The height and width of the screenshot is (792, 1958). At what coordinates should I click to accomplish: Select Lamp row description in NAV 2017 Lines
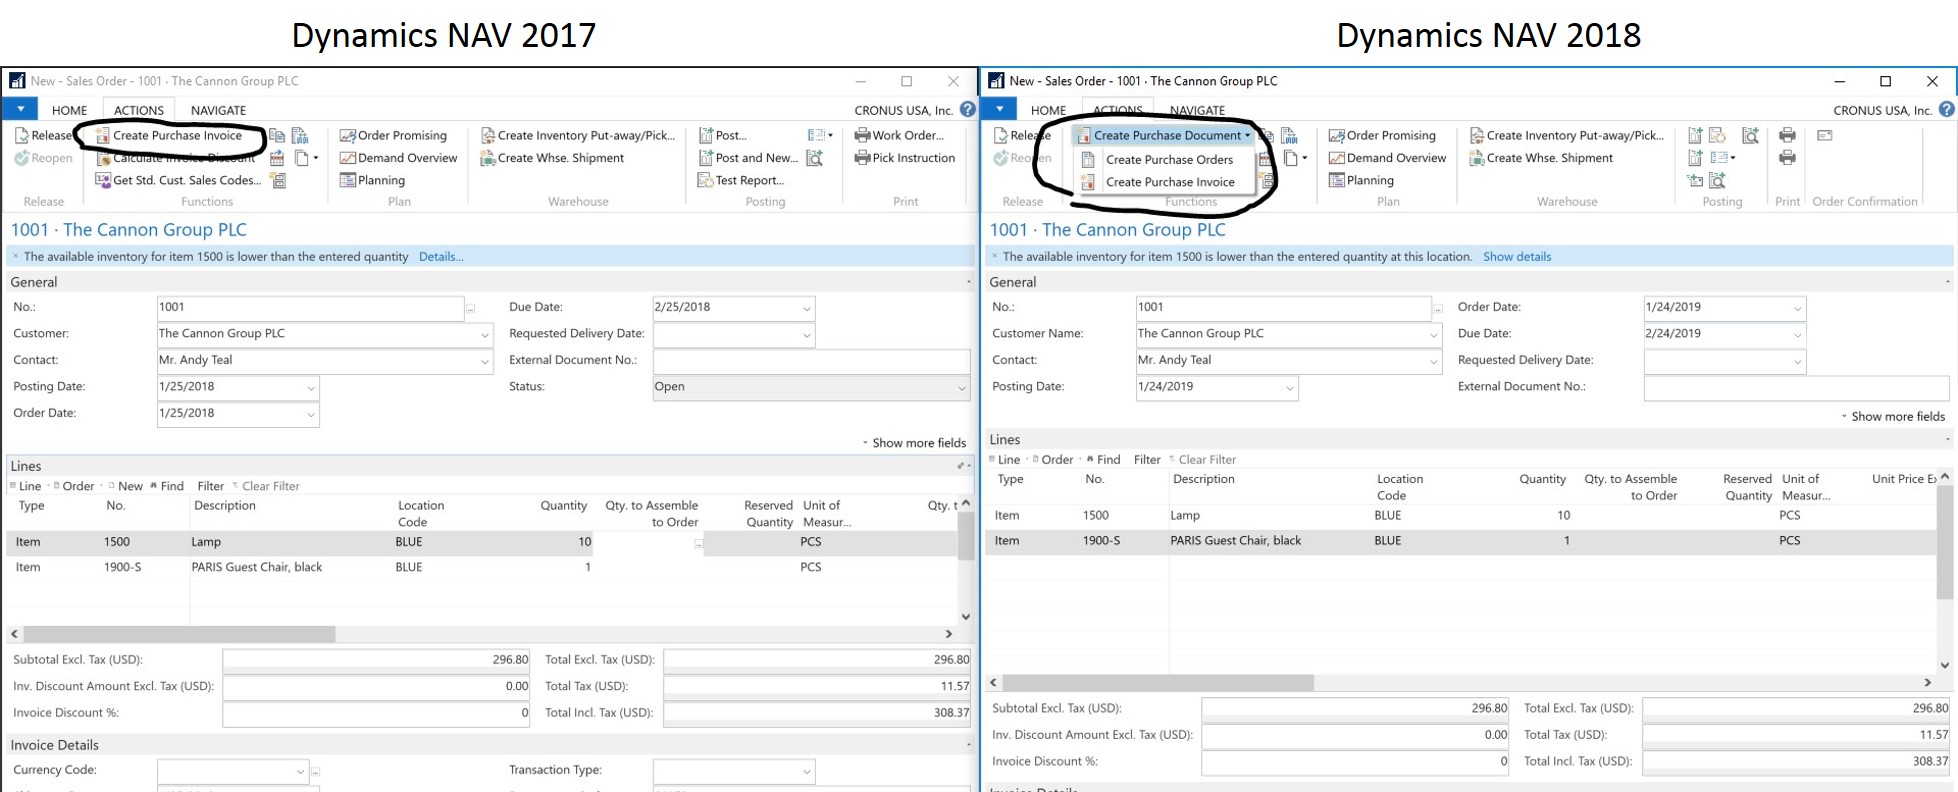click(206, 542)
